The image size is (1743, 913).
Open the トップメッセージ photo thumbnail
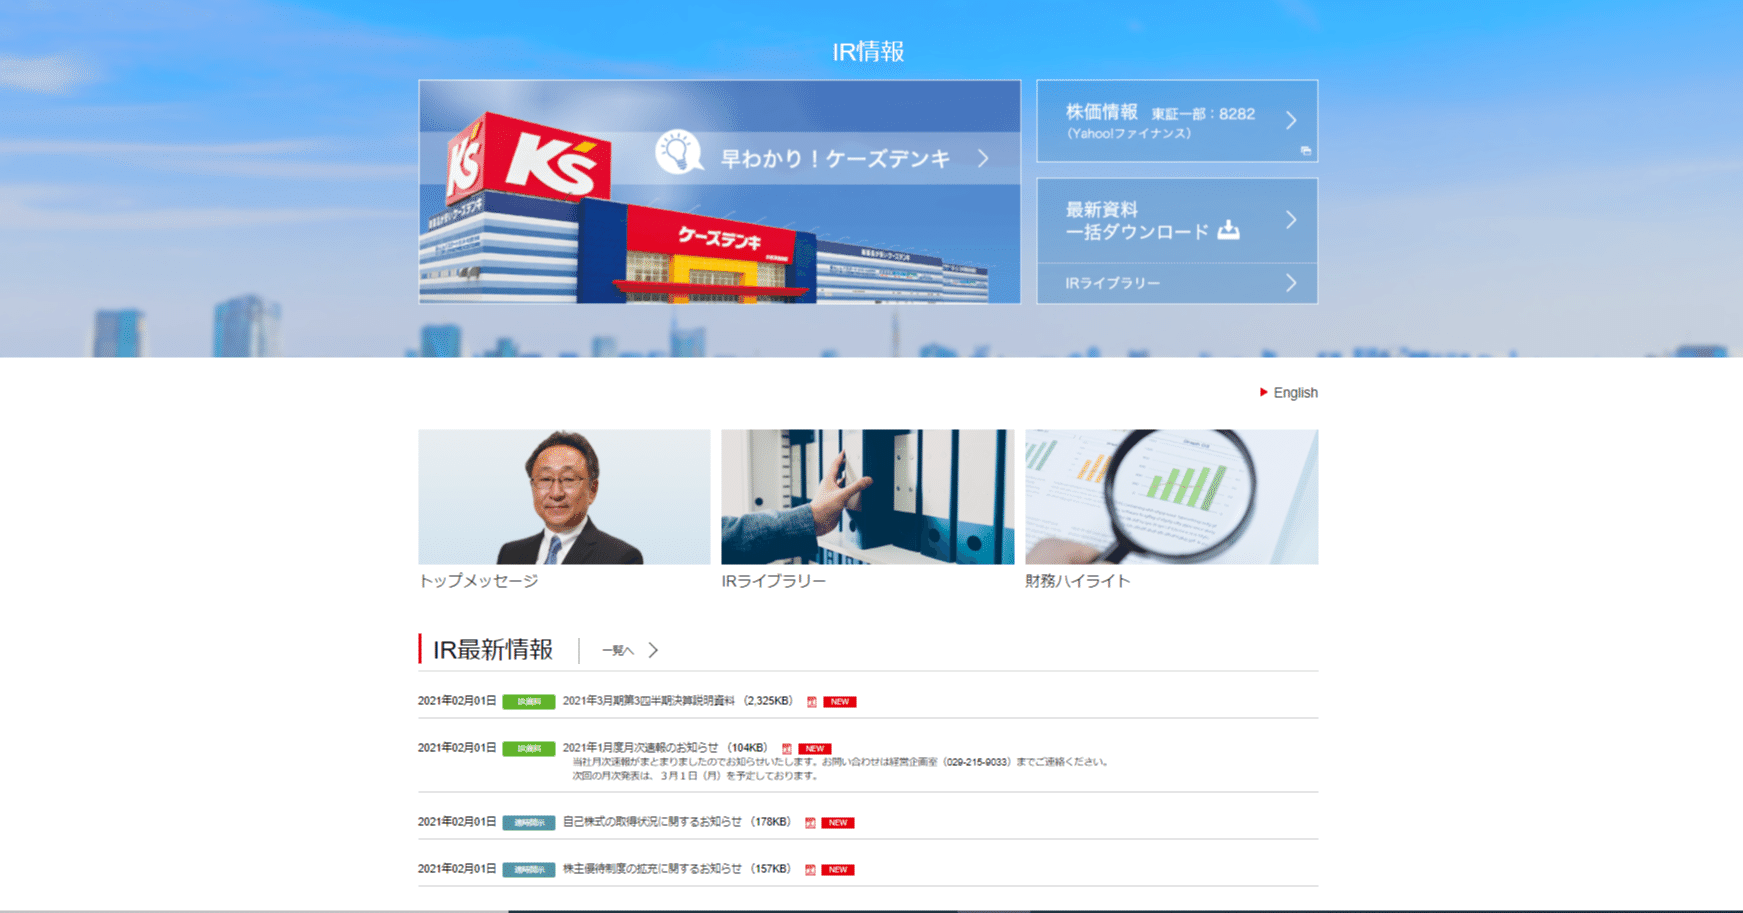click(x=564, y=497)
